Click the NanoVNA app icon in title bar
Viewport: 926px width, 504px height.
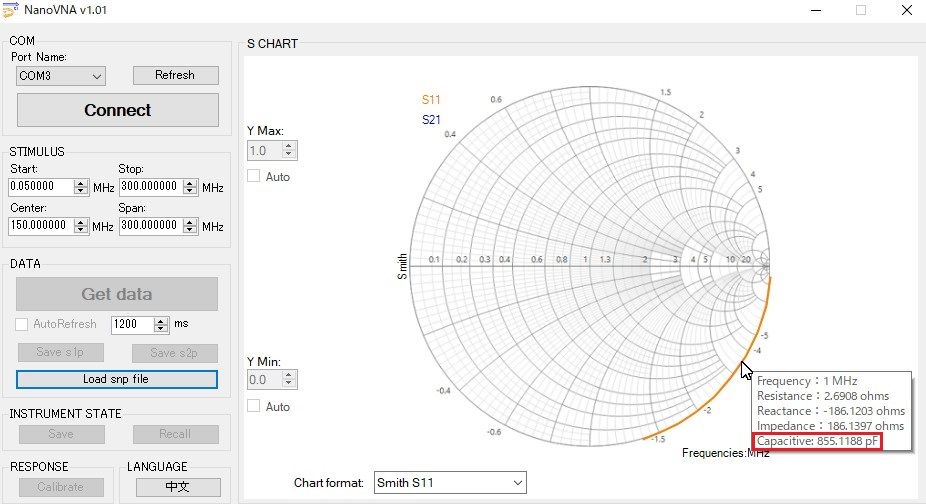11,10
